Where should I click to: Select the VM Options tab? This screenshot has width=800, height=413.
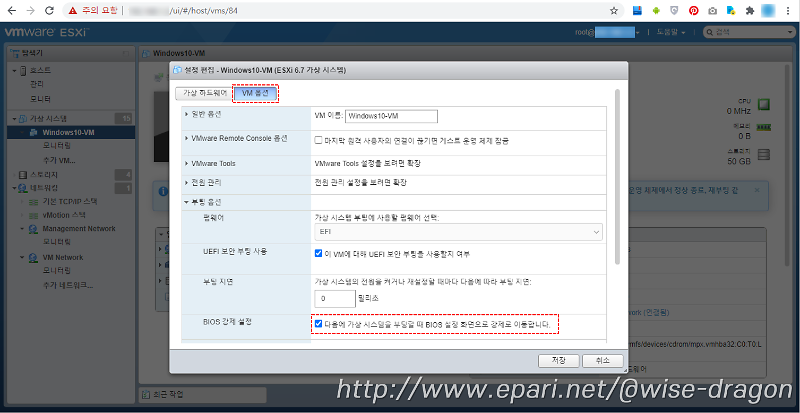tap(257, 93)
